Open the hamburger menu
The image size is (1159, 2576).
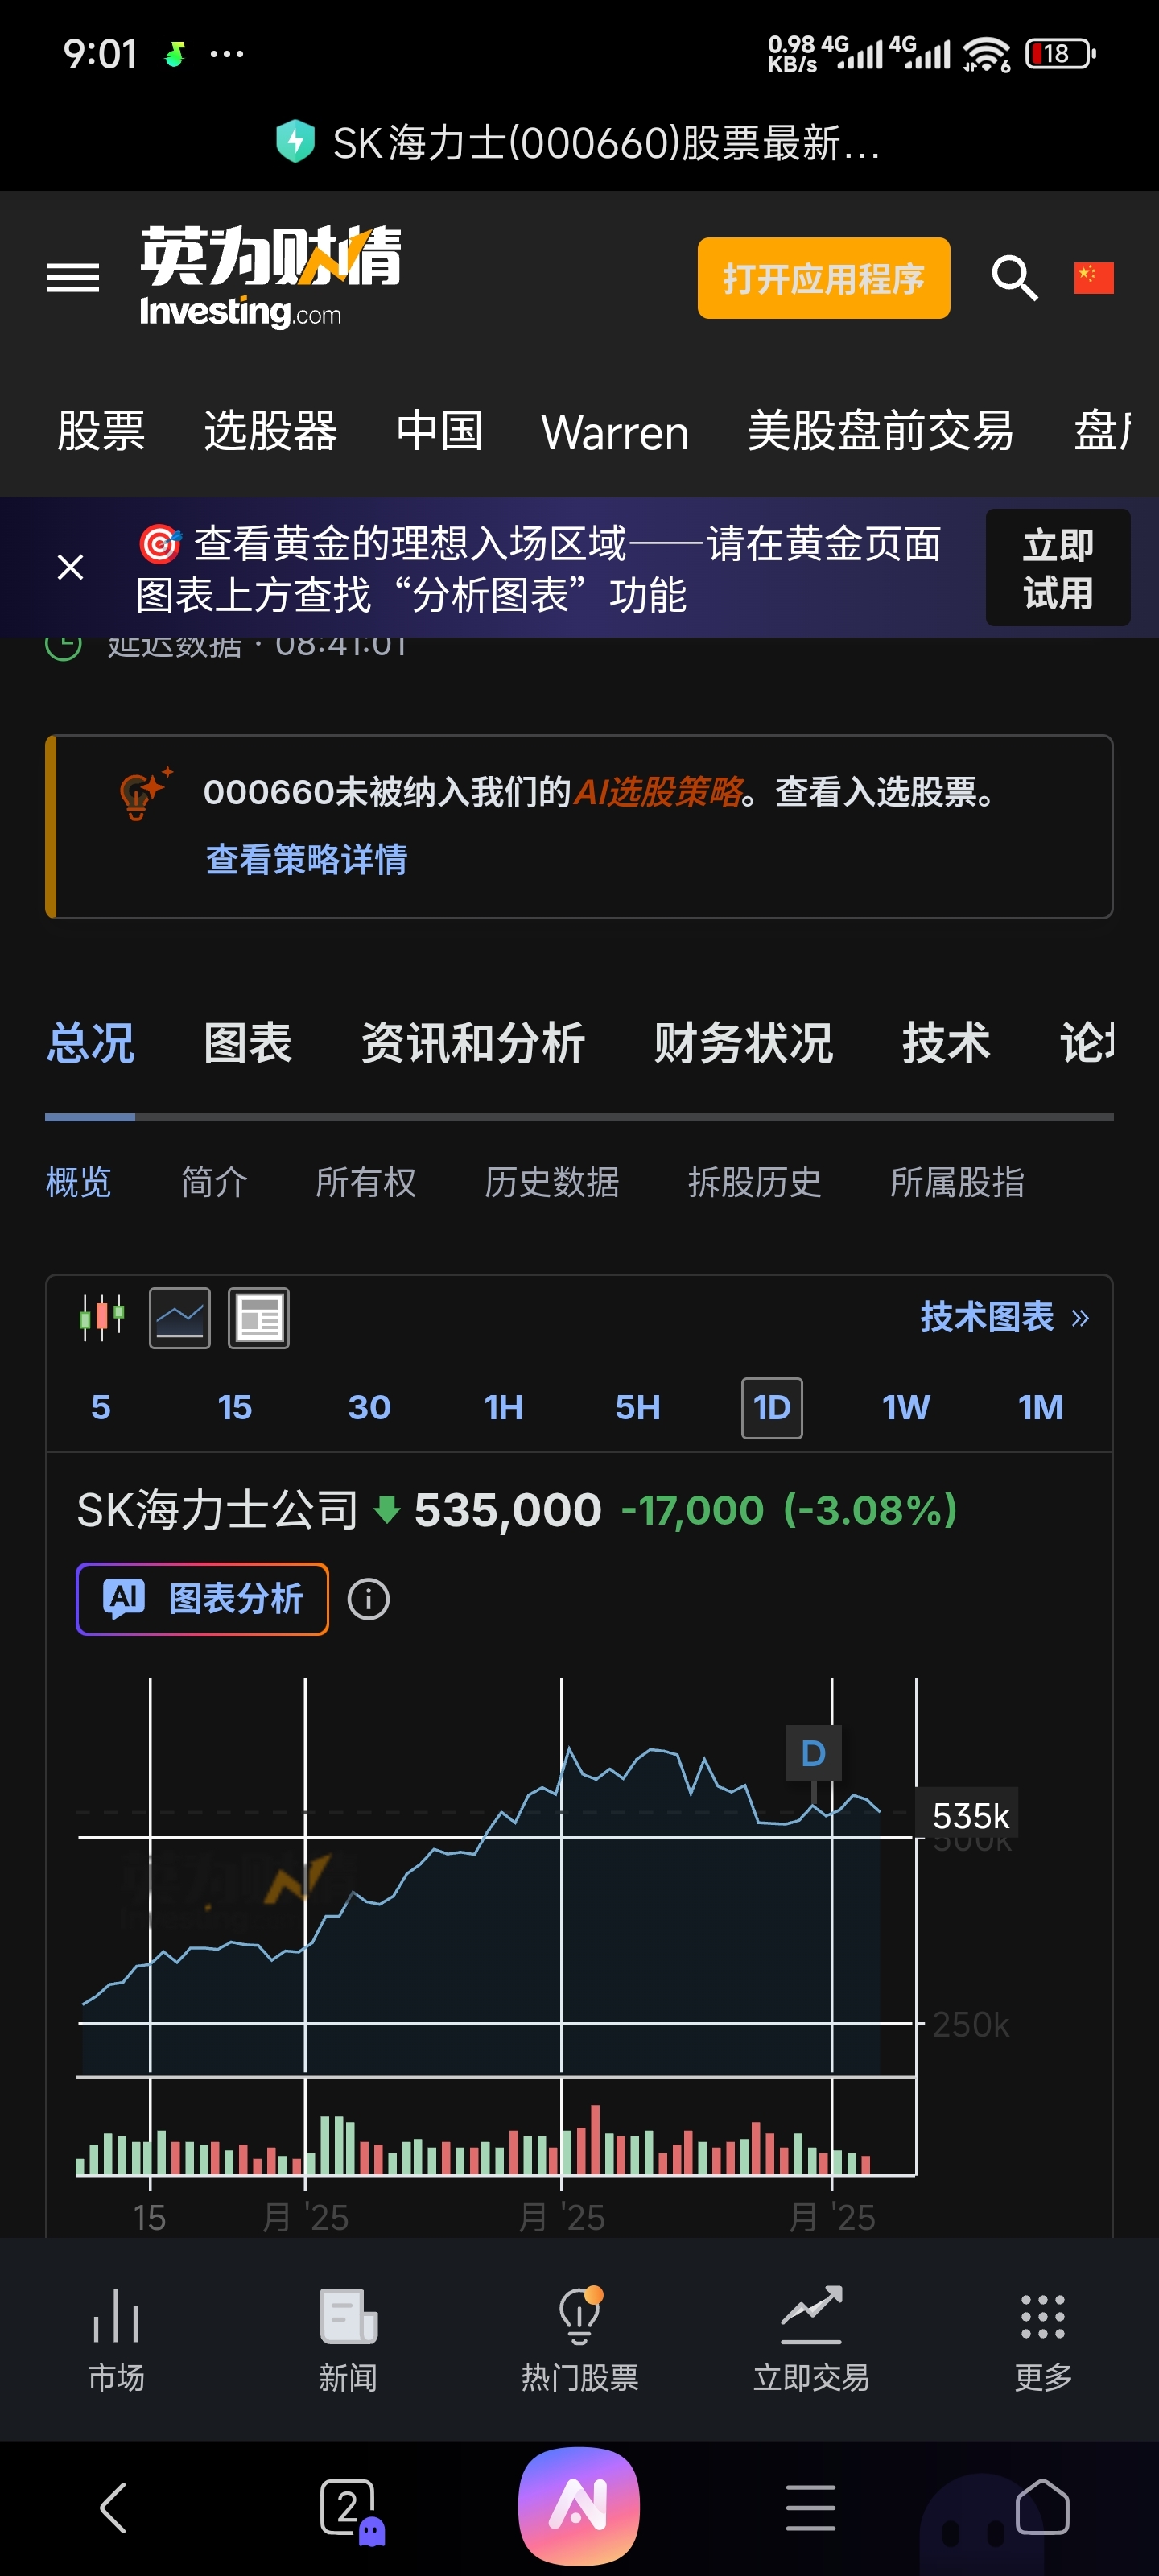(x=73, y=277)
